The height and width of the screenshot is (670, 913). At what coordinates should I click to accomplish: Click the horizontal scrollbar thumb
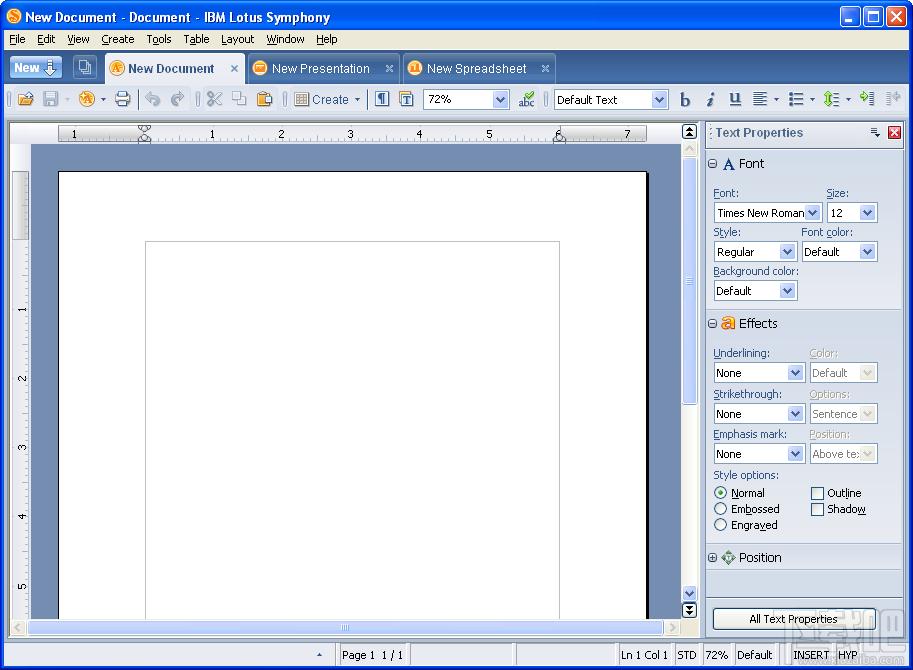(345, 628)
